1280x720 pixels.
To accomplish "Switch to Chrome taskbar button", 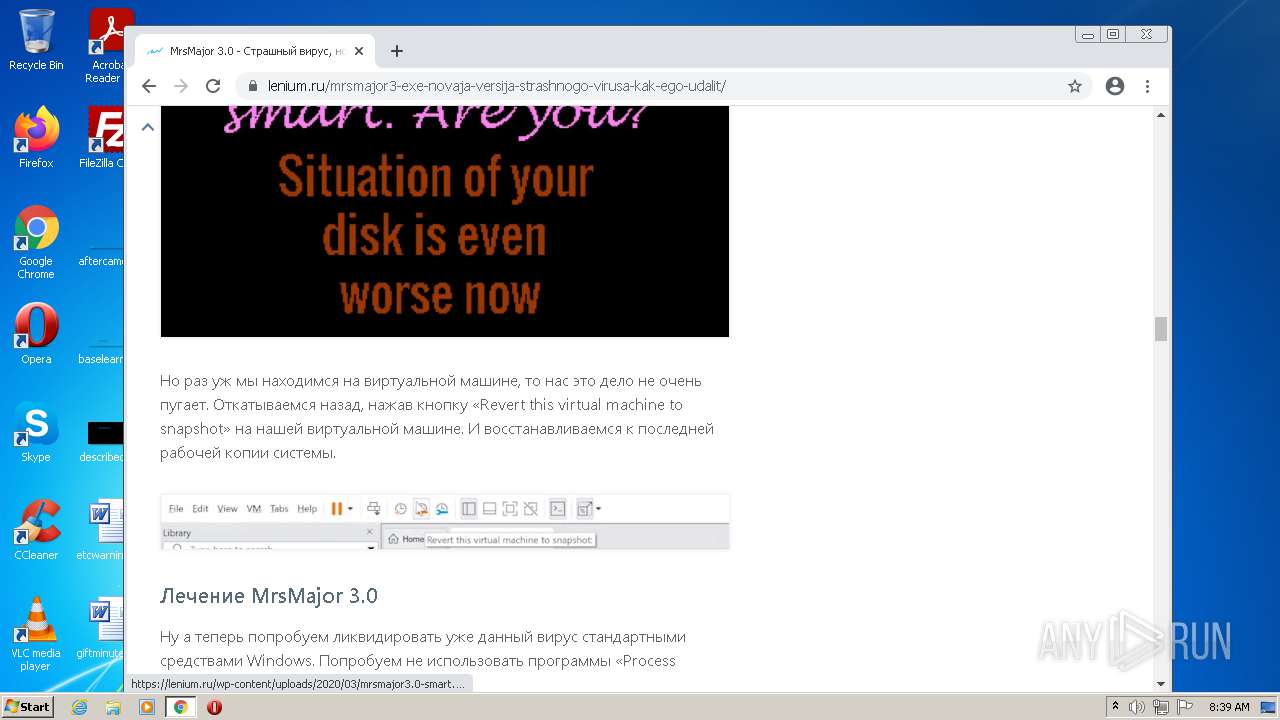I will tap(181, 707).
